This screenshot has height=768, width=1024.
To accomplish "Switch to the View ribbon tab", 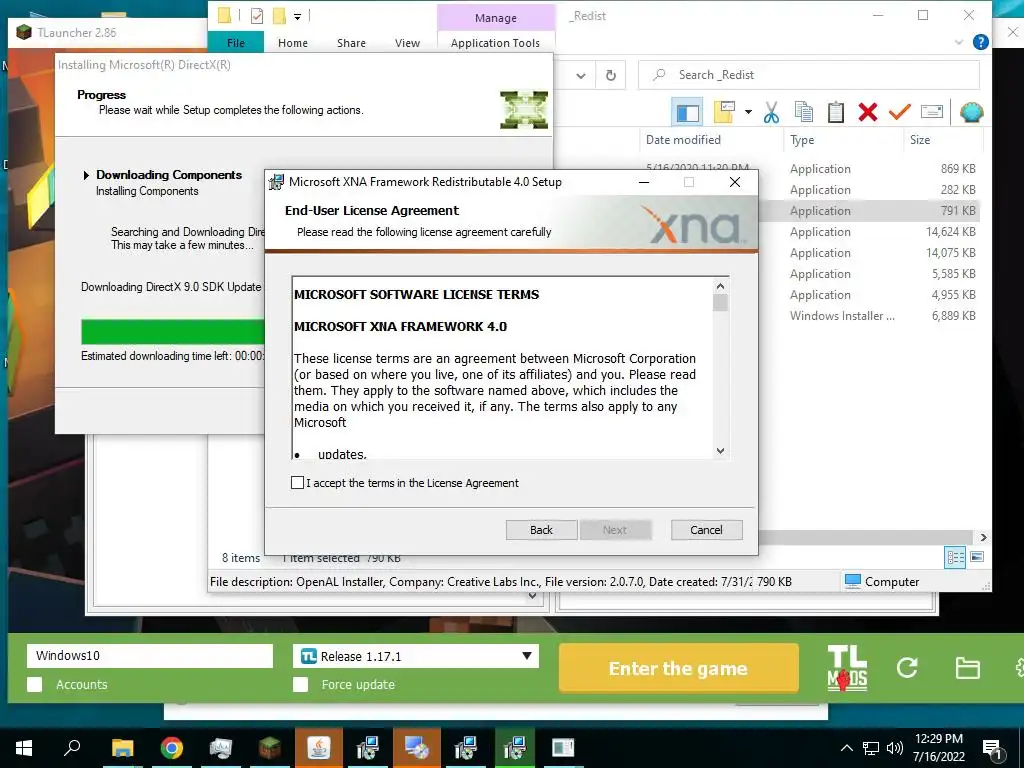I will (x=408, y=42).
